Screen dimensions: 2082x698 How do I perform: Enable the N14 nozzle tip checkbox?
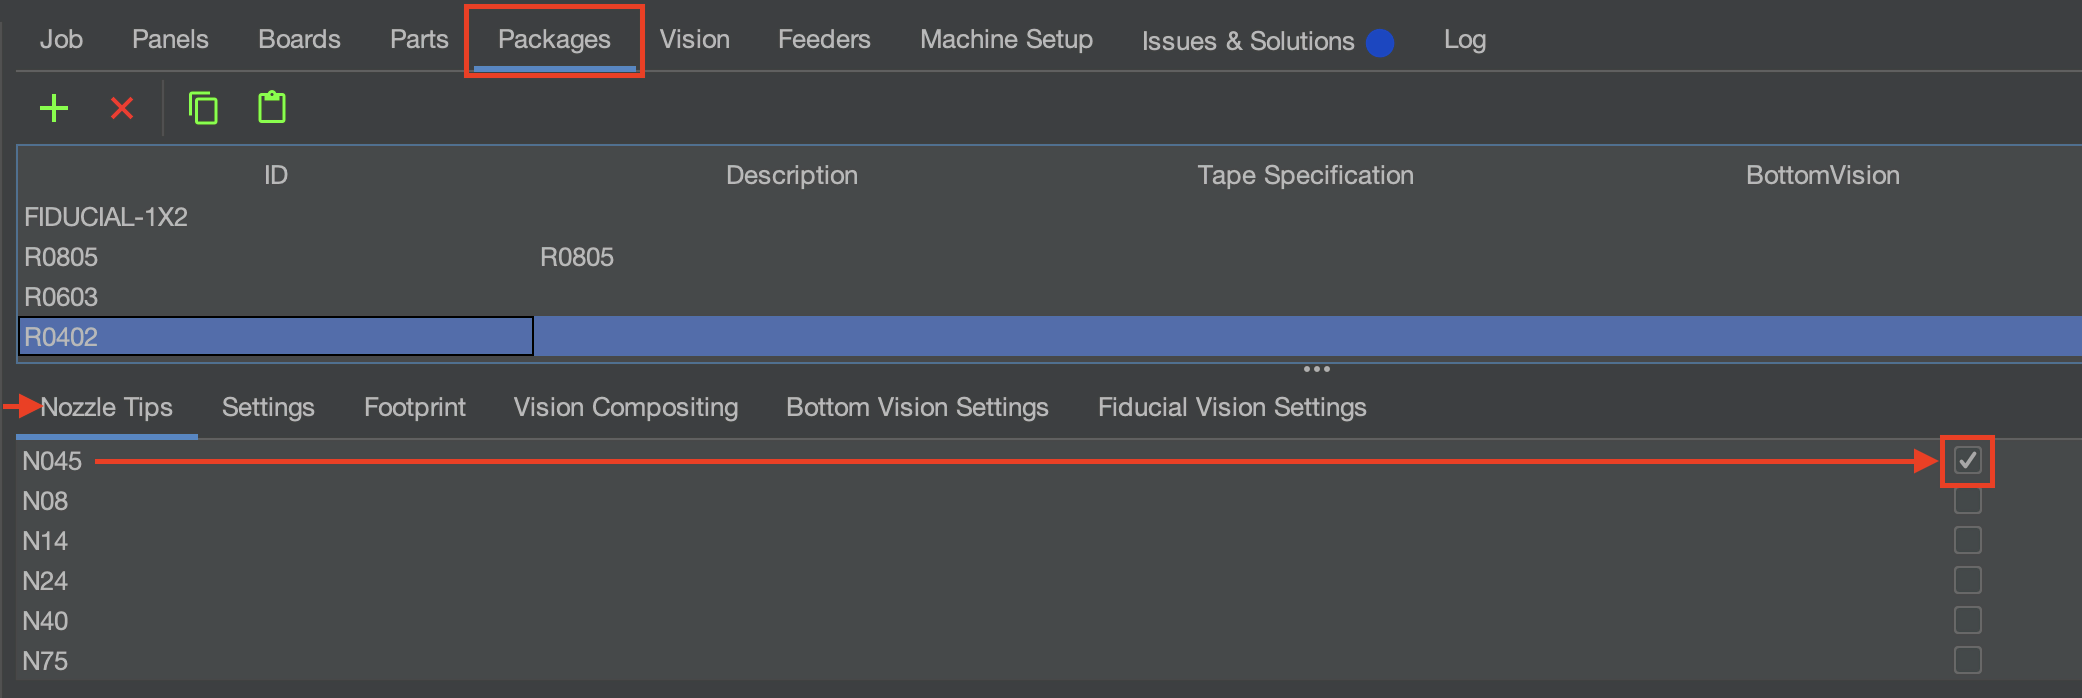(x=1967, y=540)
